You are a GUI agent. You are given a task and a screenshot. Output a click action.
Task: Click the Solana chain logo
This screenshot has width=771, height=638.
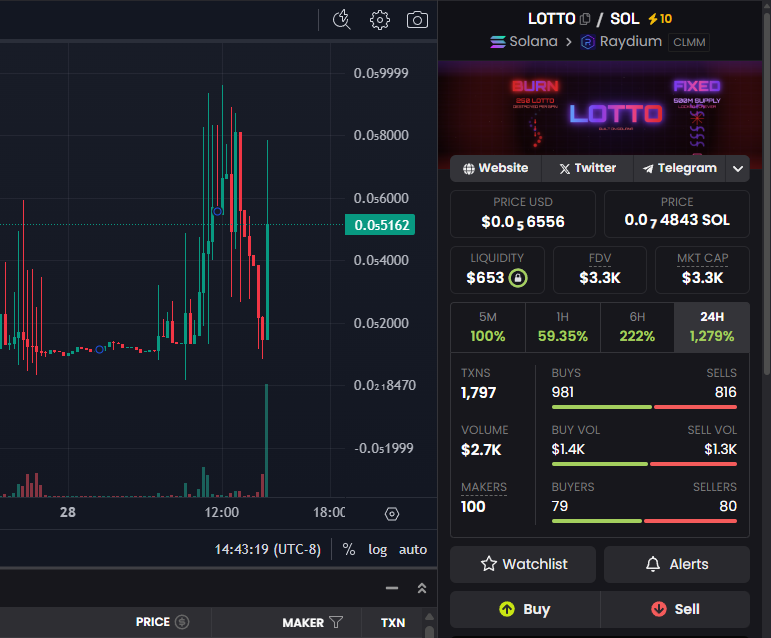498,42
